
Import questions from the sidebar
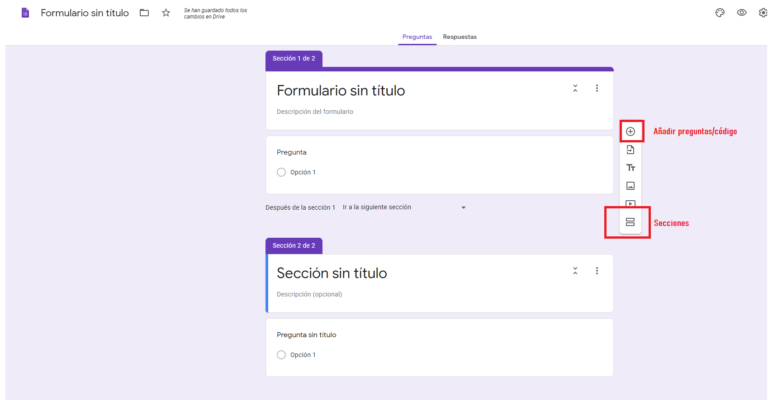[630, 150]
